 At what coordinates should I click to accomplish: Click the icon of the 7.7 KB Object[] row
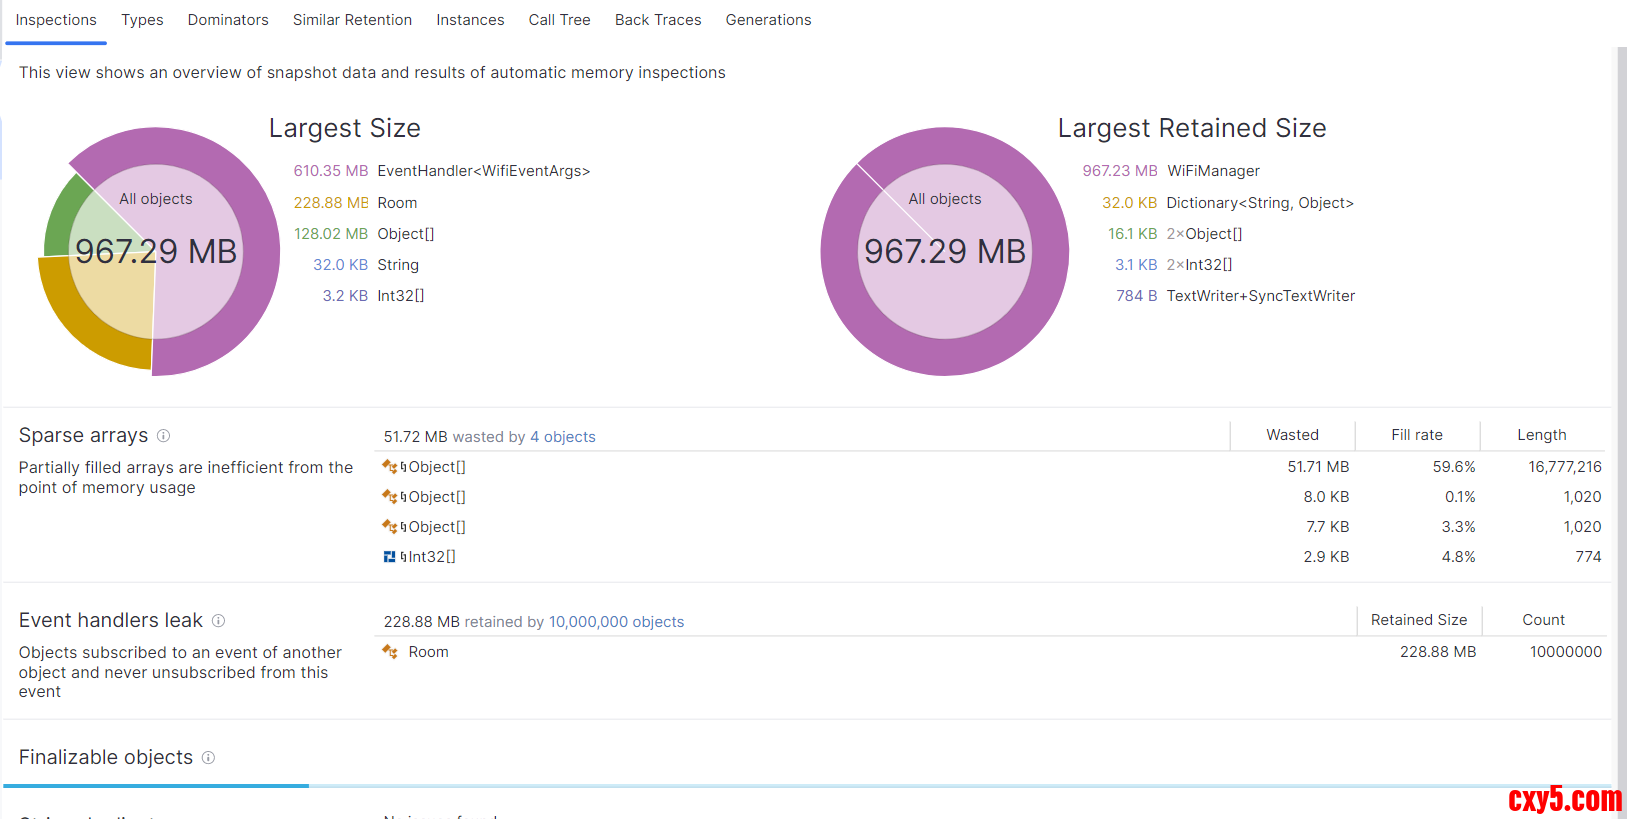pos(389,527)
